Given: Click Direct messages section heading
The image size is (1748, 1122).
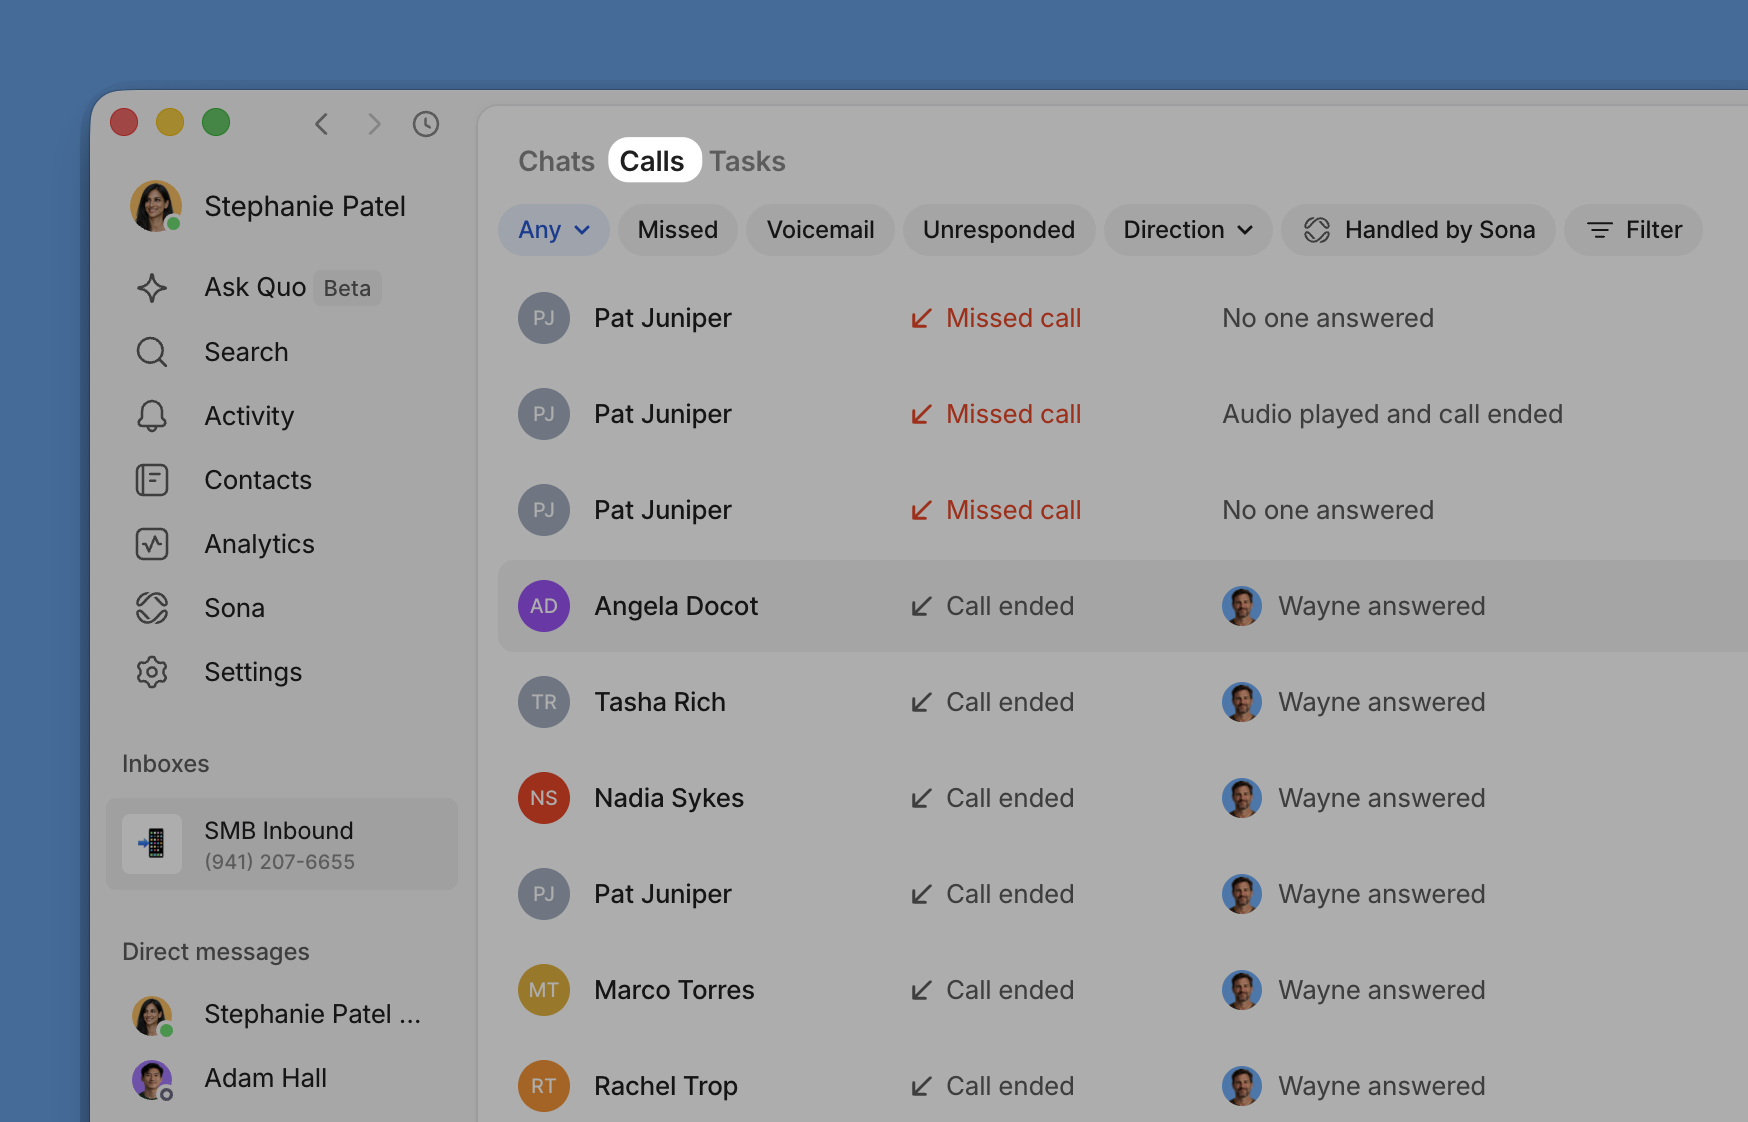Looking at the screenshot, I should [x=216, y=952].
